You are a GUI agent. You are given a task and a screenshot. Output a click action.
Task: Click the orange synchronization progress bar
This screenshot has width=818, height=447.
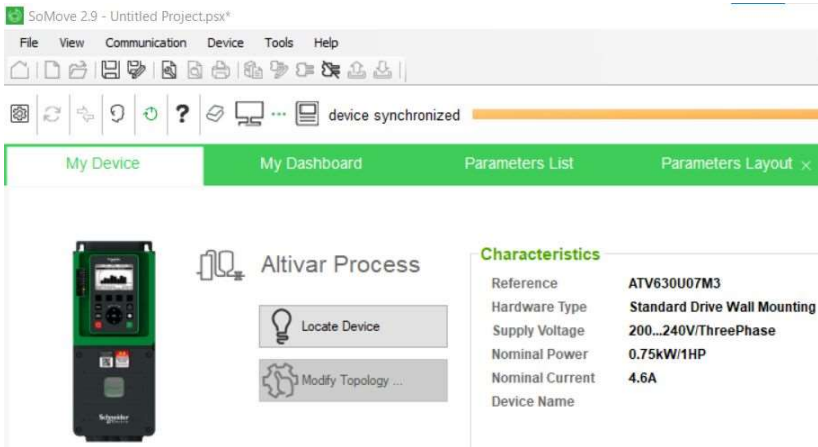click(645, 114)
